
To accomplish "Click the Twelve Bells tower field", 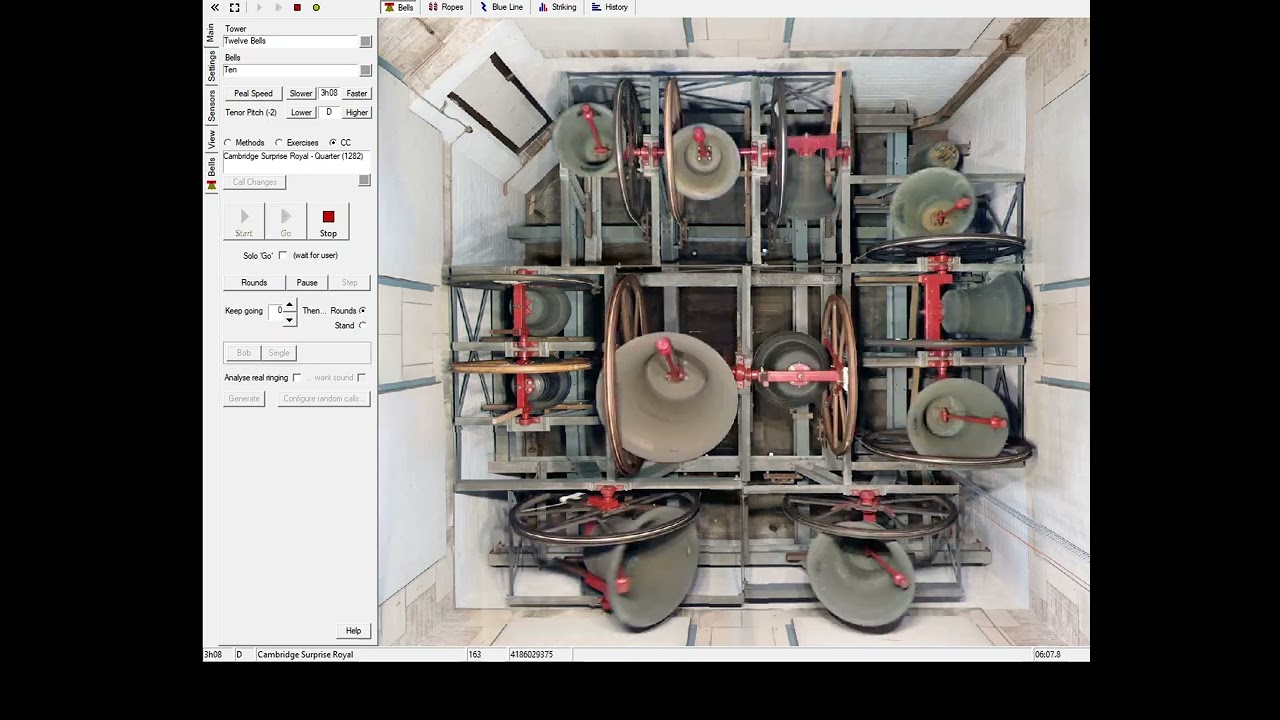I will (290, 41).
